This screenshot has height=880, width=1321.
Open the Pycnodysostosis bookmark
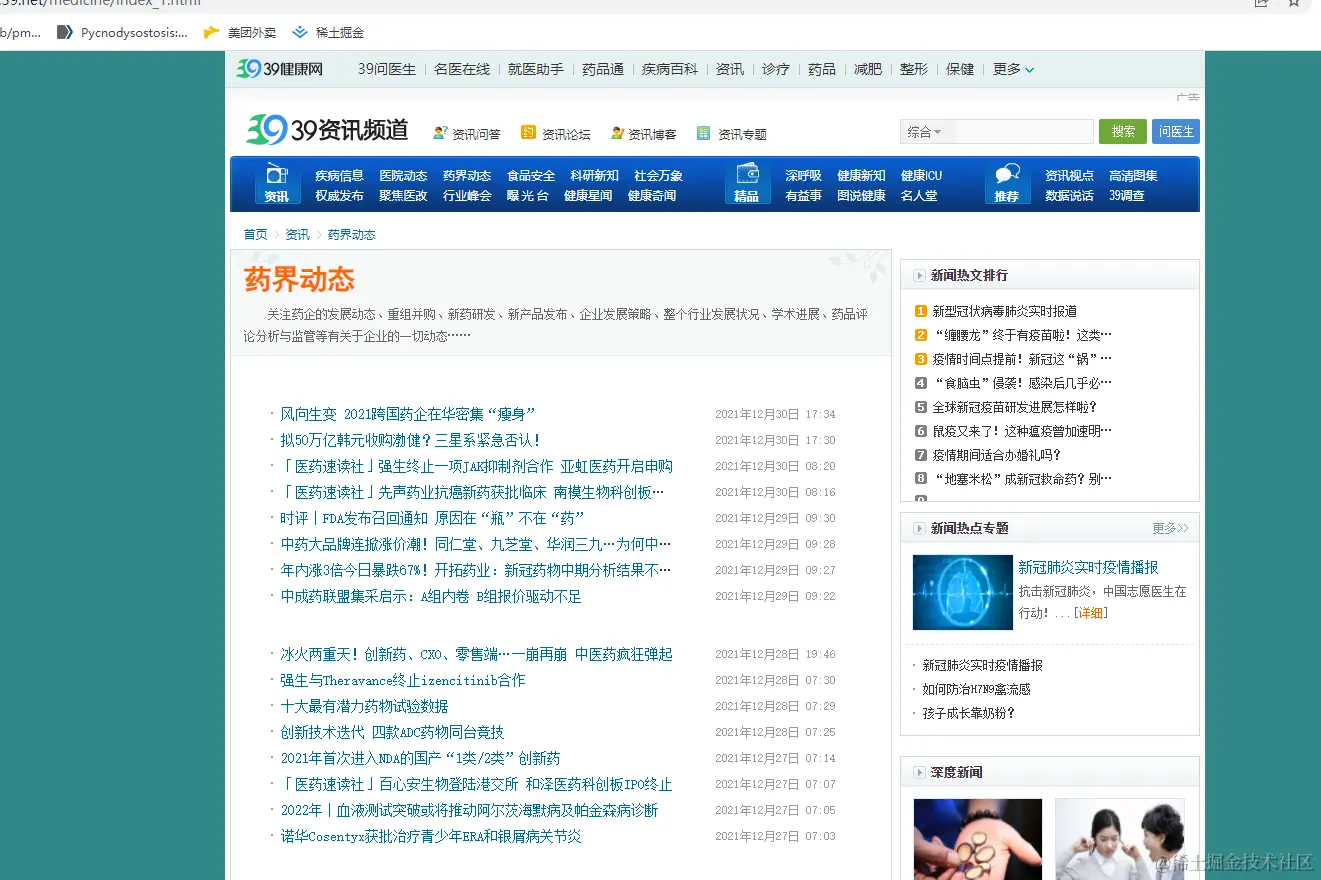[122, 32]
